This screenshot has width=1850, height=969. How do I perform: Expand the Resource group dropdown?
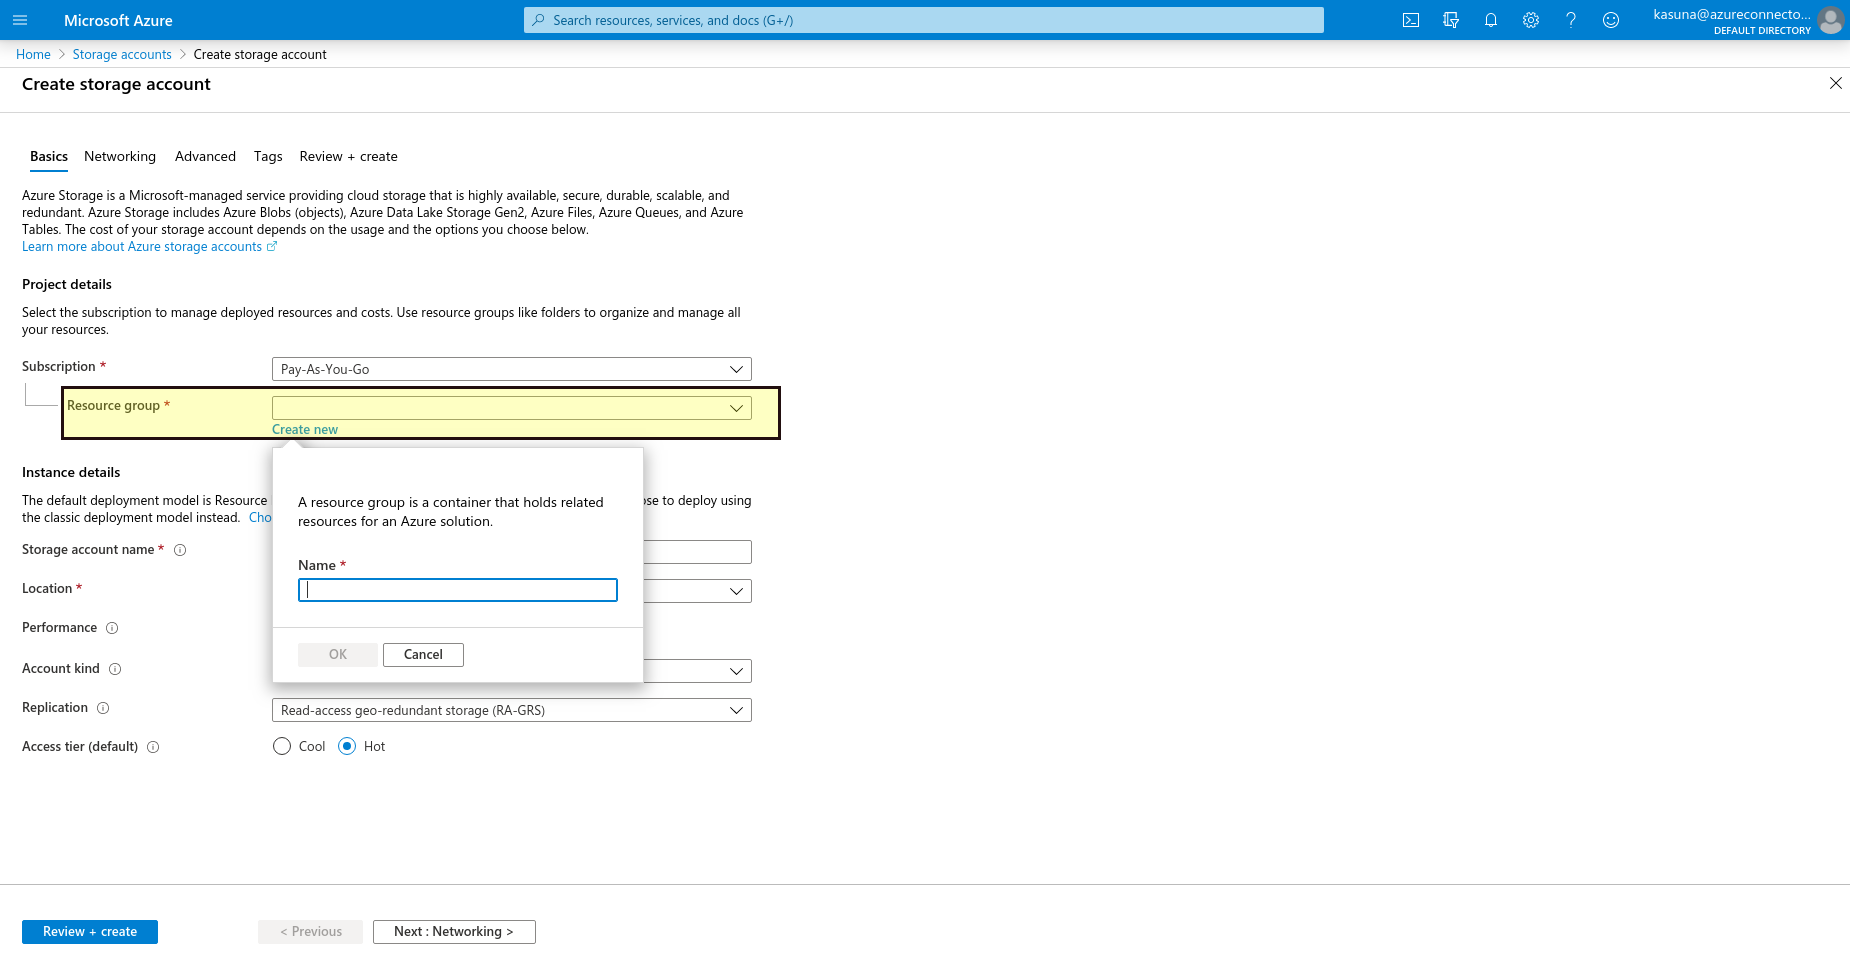(x=512, y=408)
